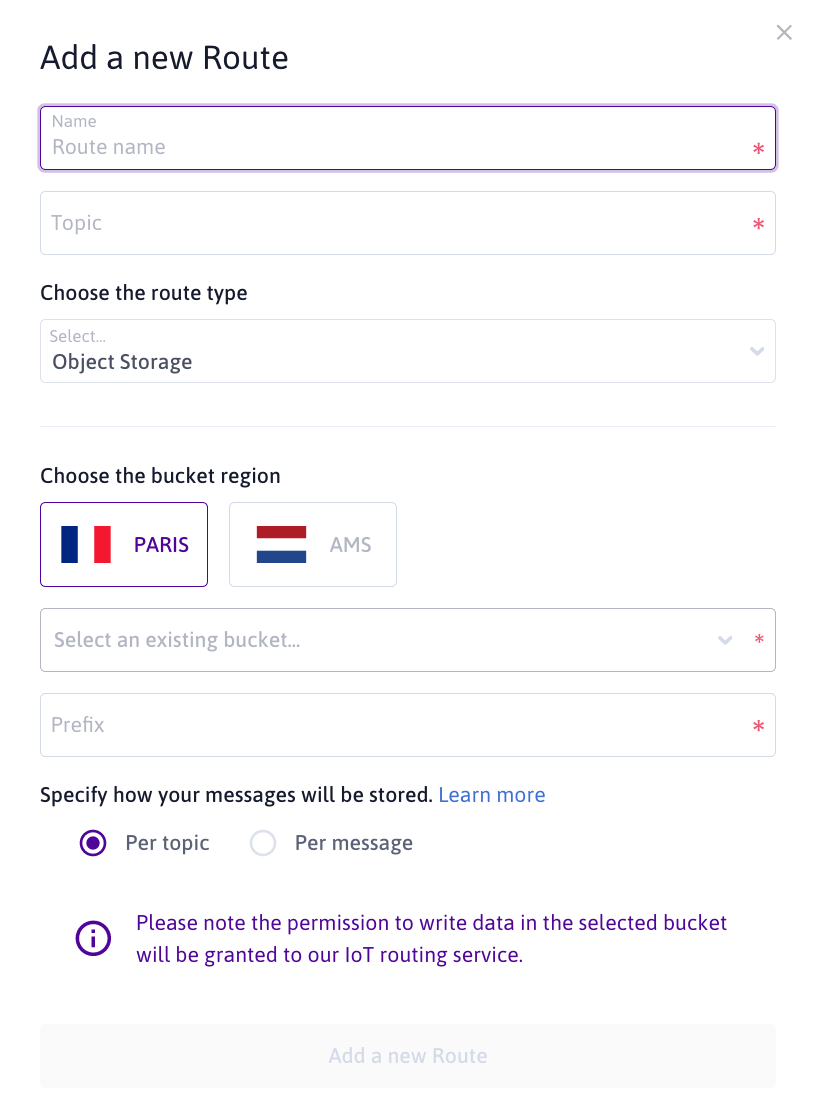The width and height of the screenshot is (814, 1114).
Task: Click the info circle icon beside permission note
Action: pos(94,938)
